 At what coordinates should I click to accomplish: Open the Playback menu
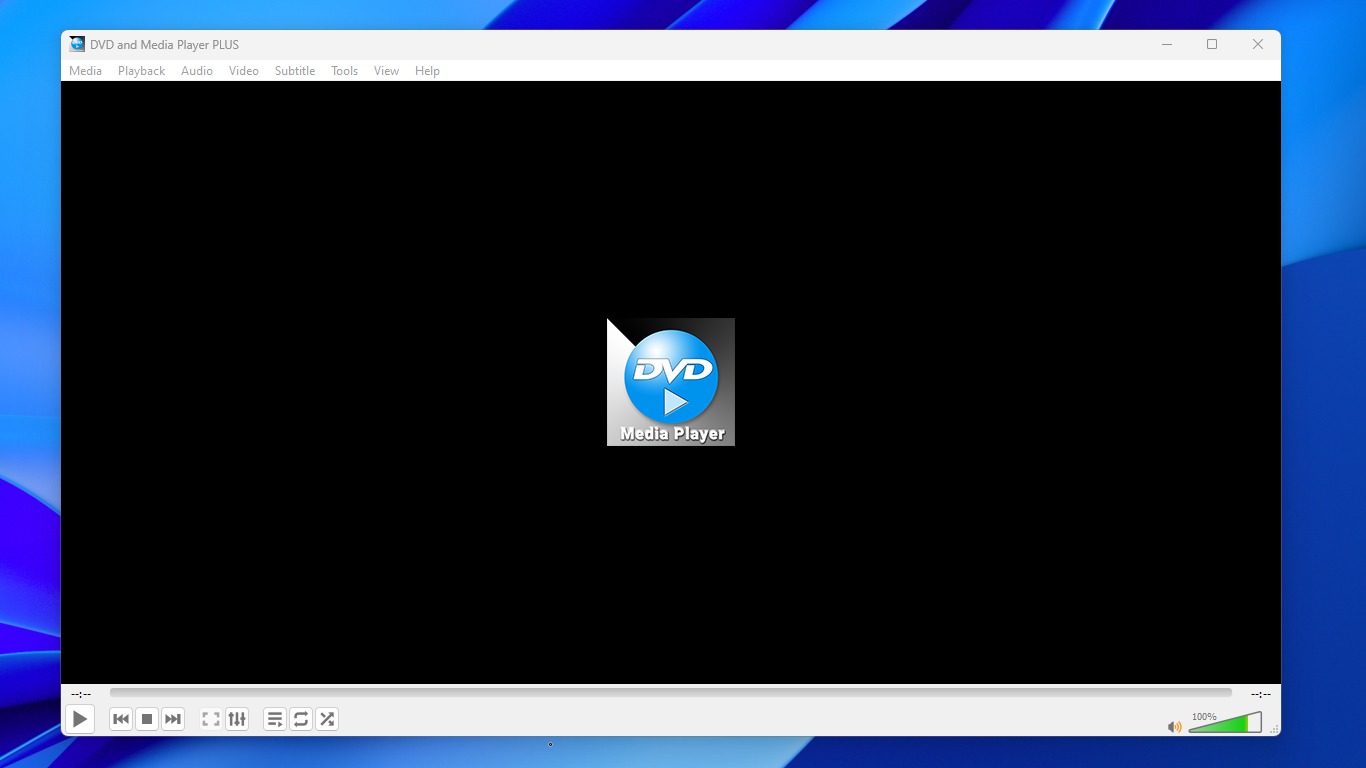[x=141, y=70]
